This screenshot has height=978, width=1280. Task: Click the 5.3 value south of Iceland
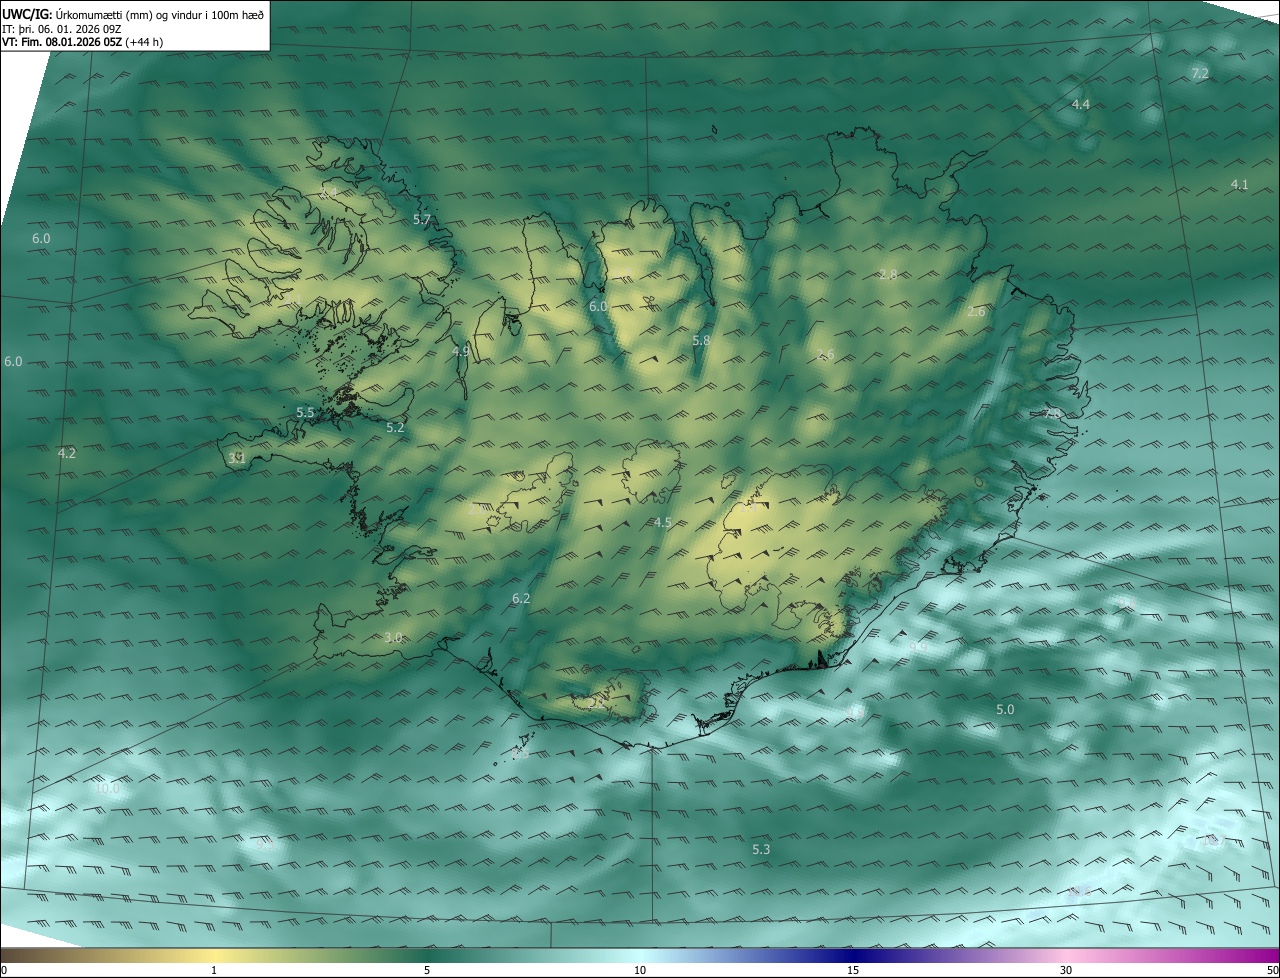(761, 849)
